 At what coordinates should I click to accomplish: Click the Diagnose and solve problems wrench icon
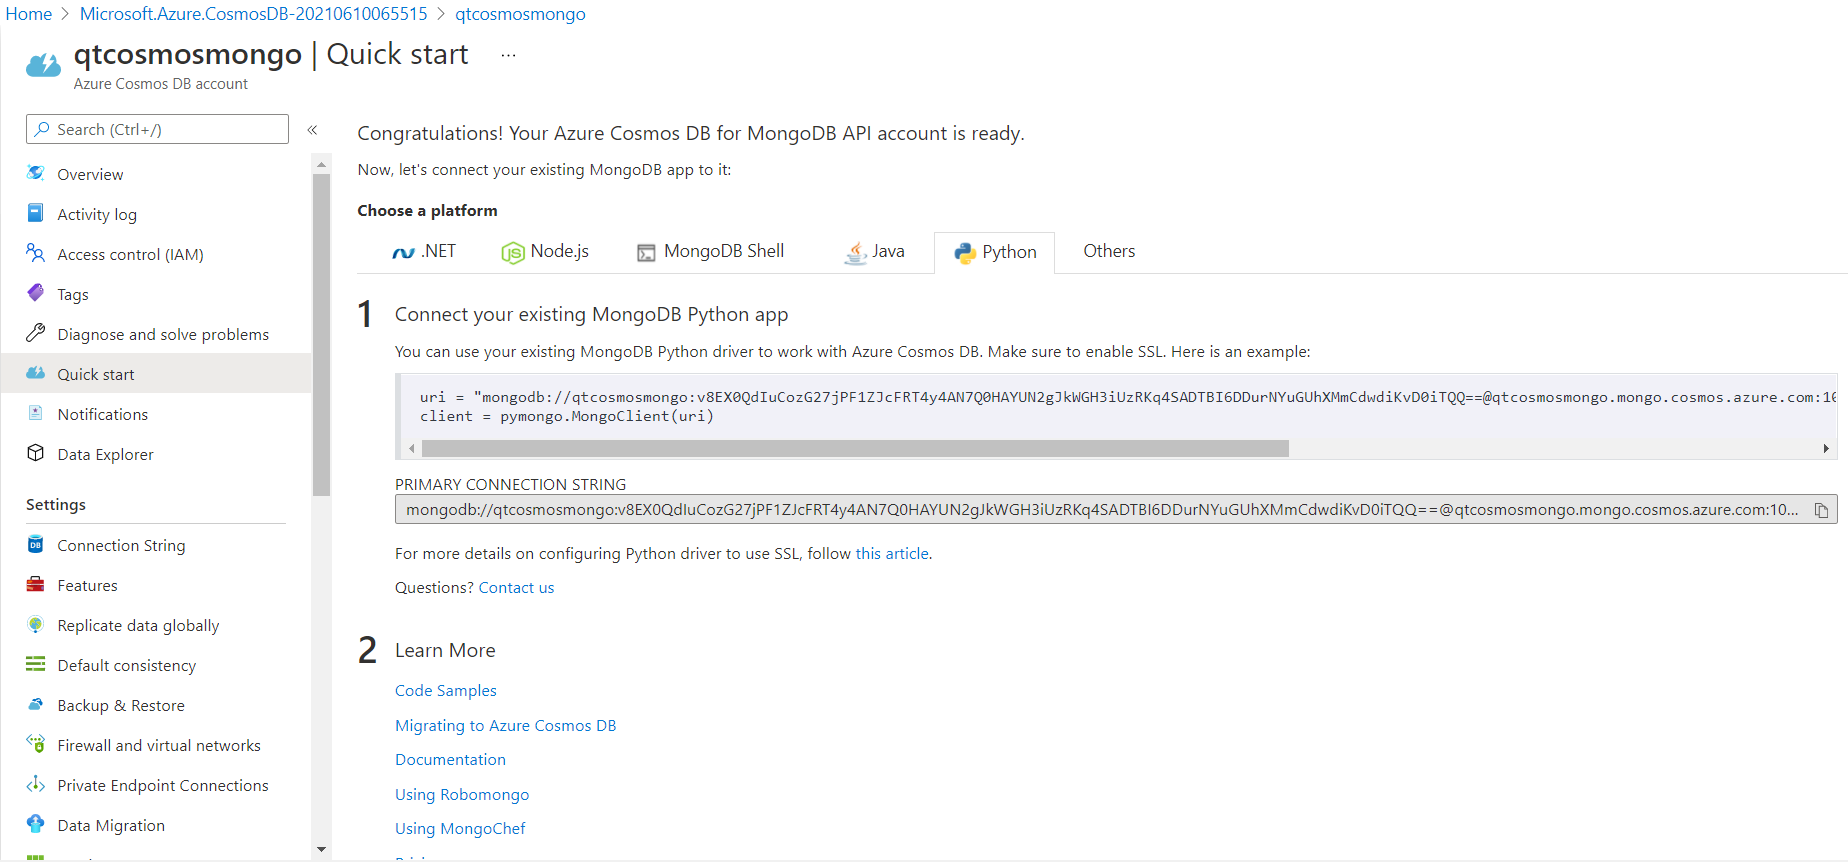pos(36,333)
